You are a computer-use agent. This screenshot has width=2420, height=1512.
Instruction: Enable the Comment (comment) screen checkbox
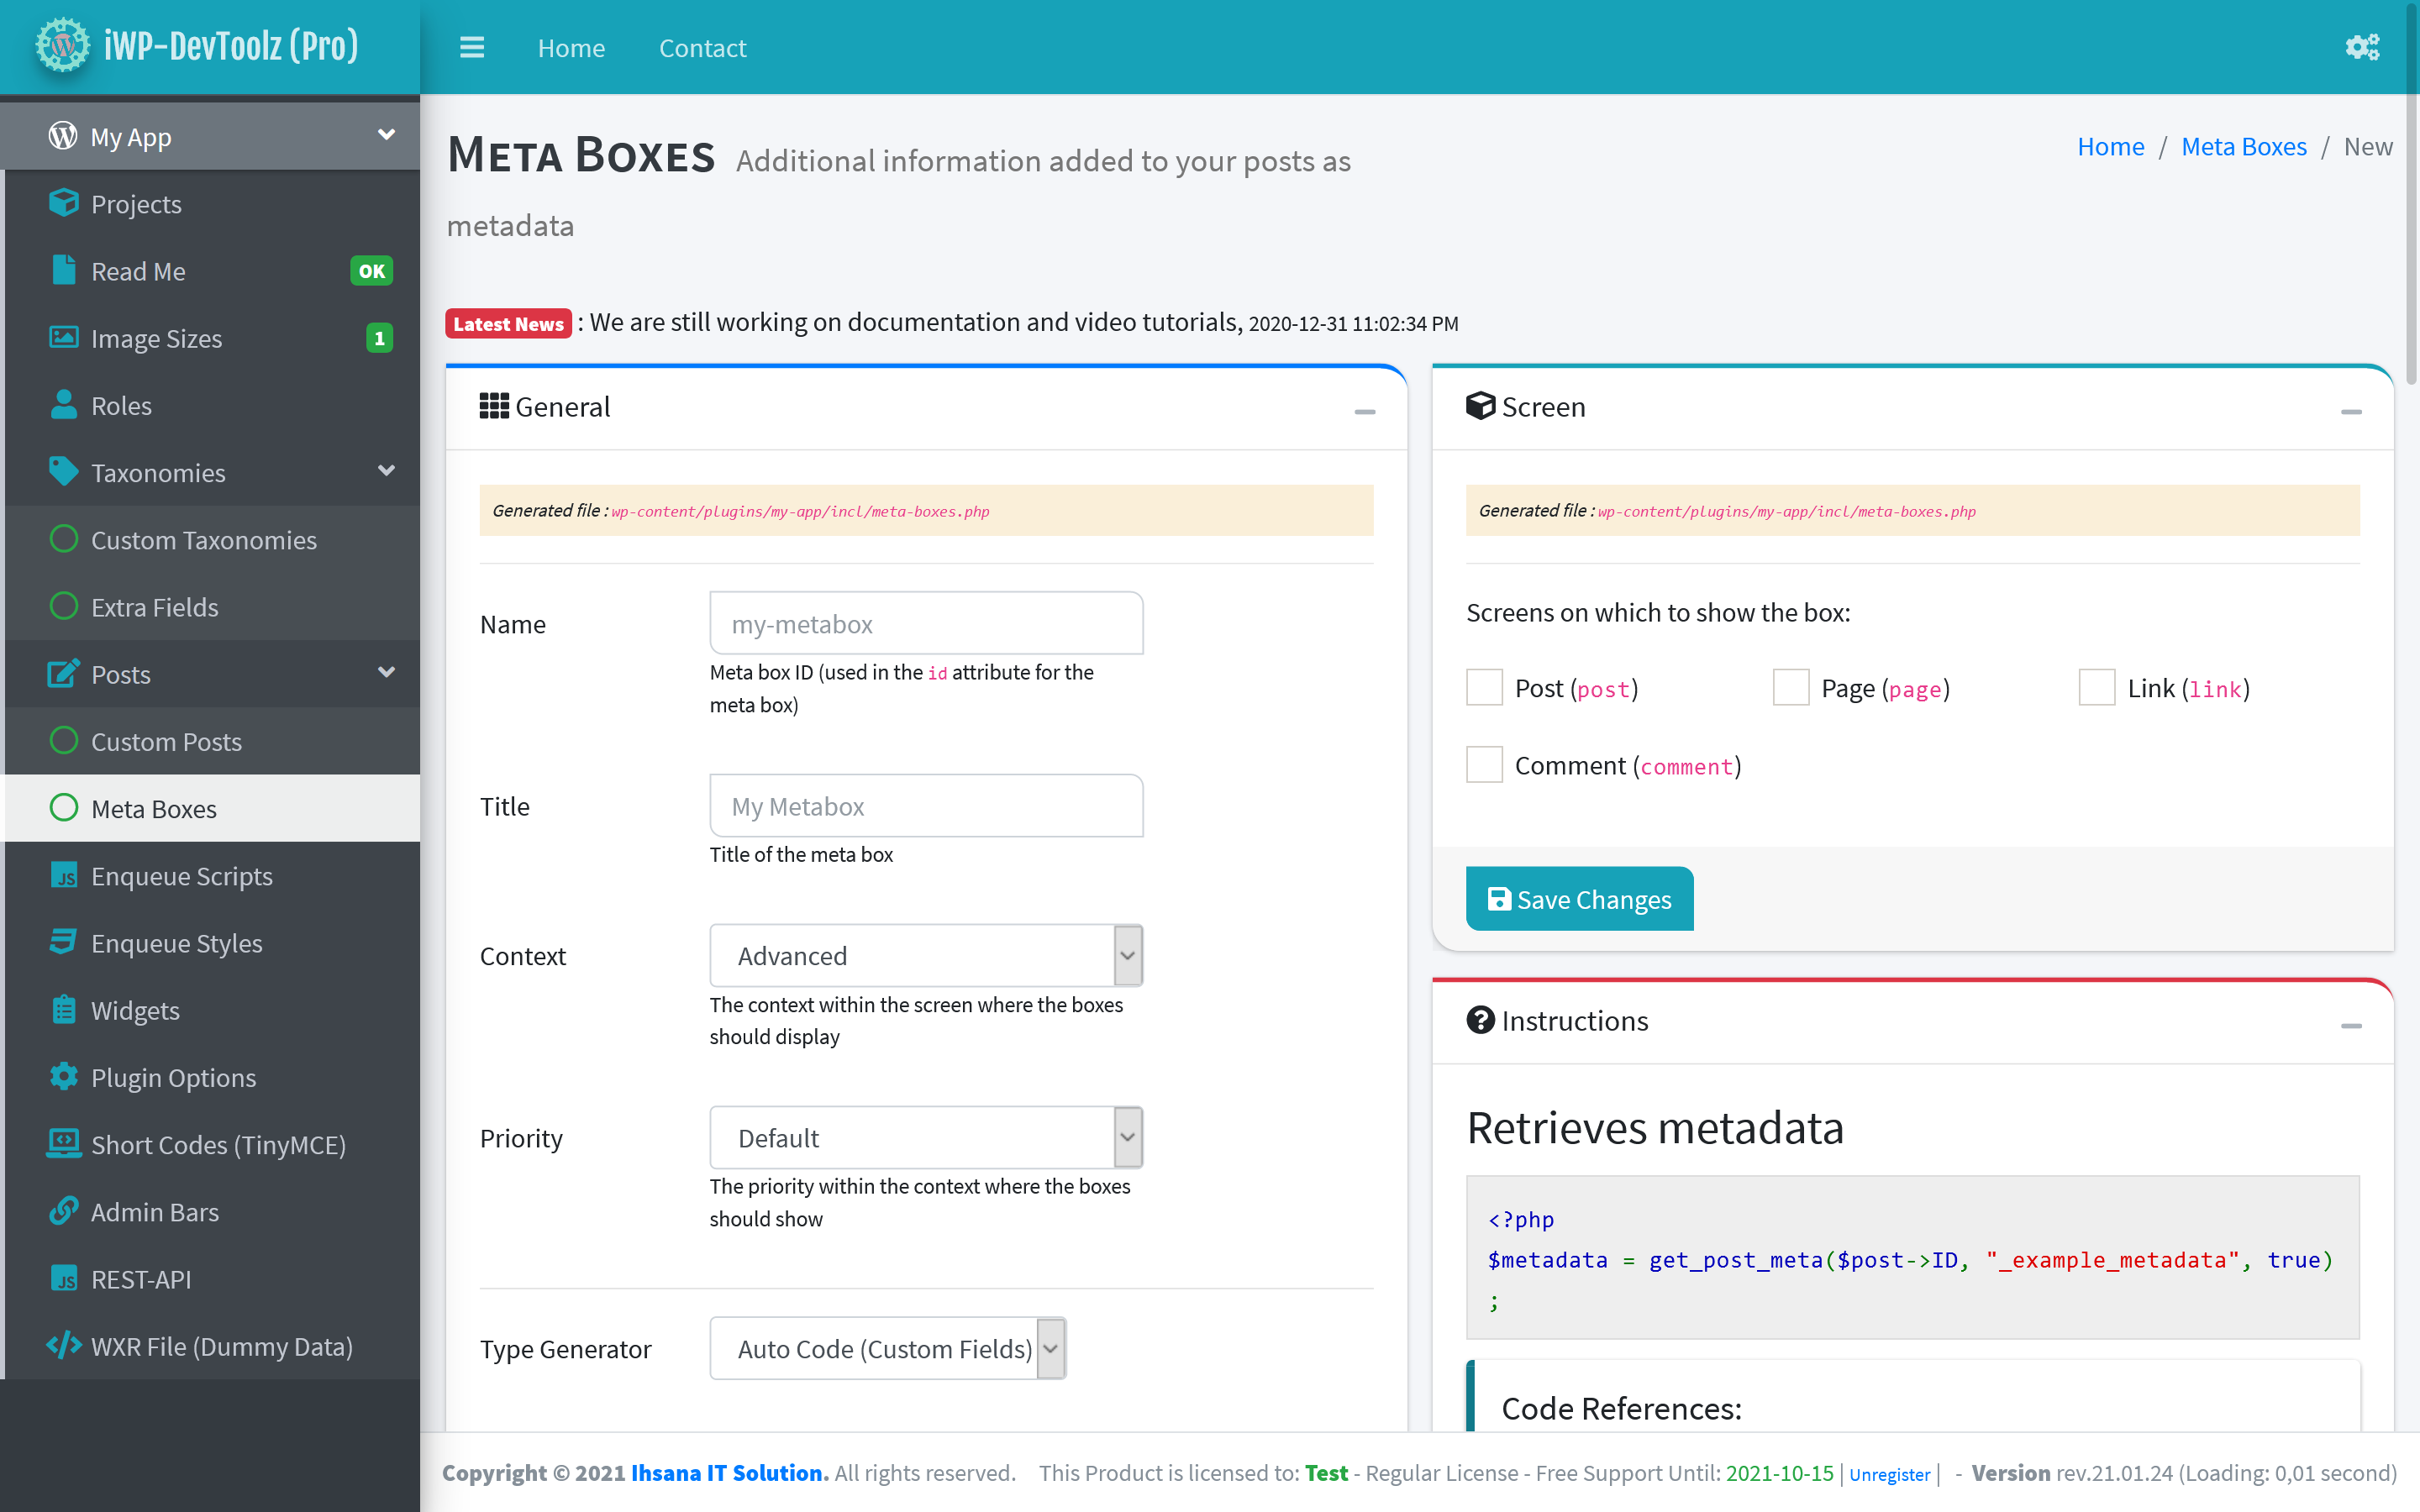tap(1484, 765)
